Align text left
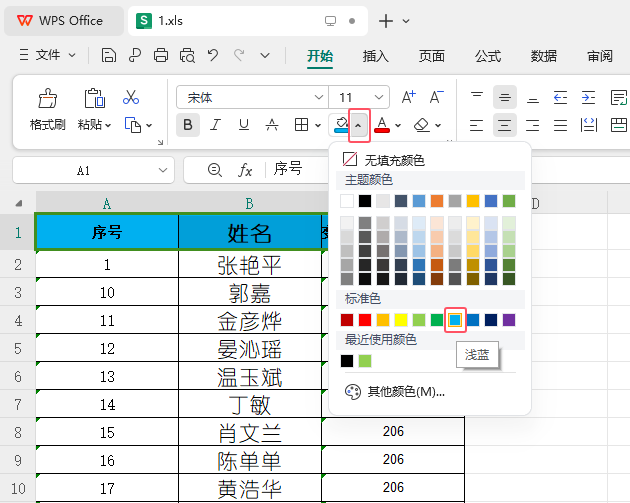The image size is (630, 503). [x=477, y=125]
